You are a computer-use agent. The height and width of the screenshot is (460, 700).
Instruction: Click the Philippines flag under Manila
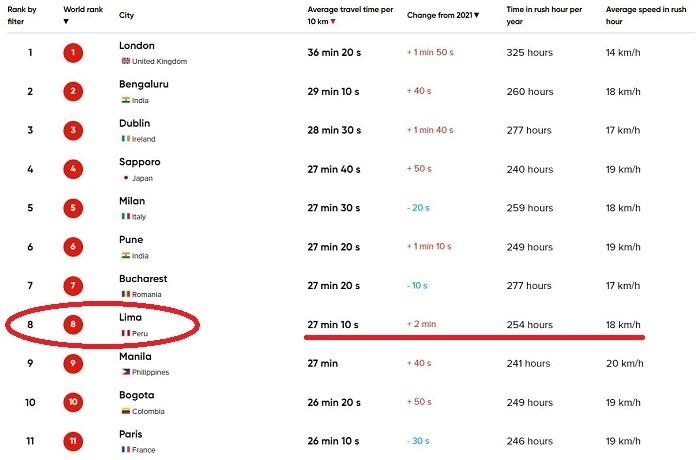coord(124,372)
